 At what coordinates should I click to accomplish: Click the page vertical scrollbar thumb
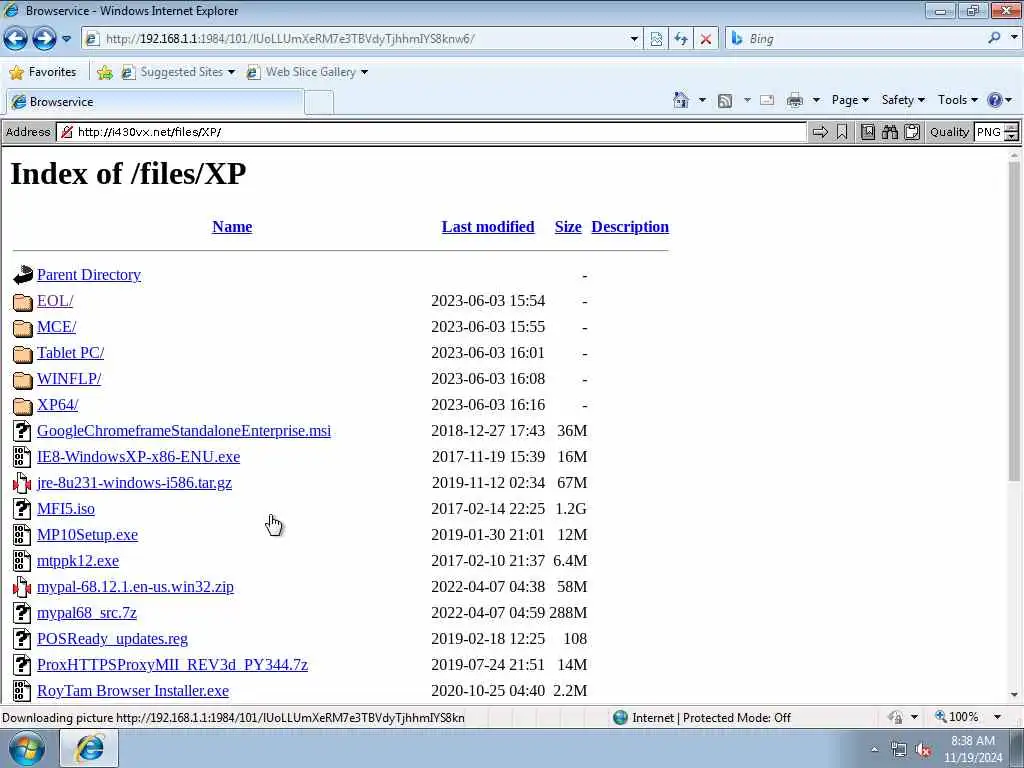coord(1014,321)
